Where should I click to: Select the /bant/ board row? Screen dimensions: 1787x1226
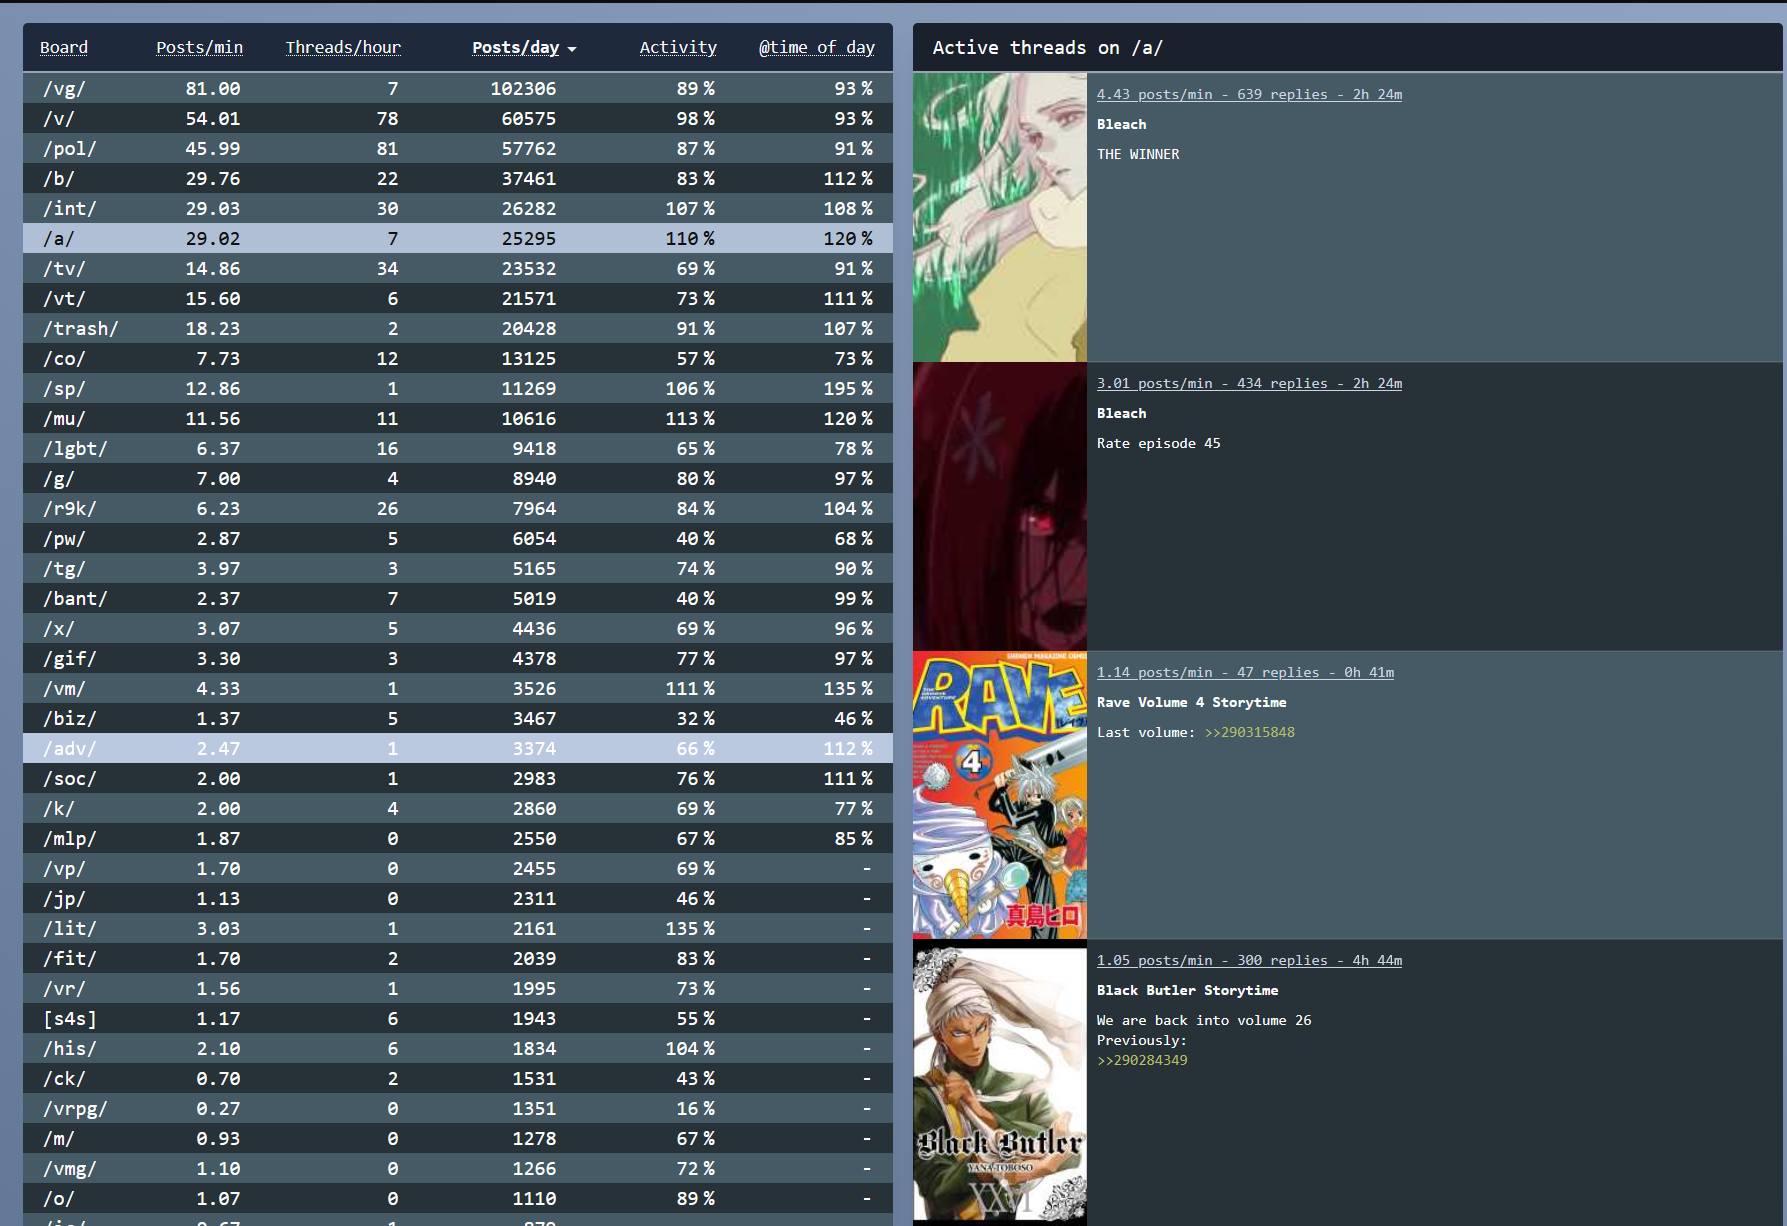pos(458,598)
